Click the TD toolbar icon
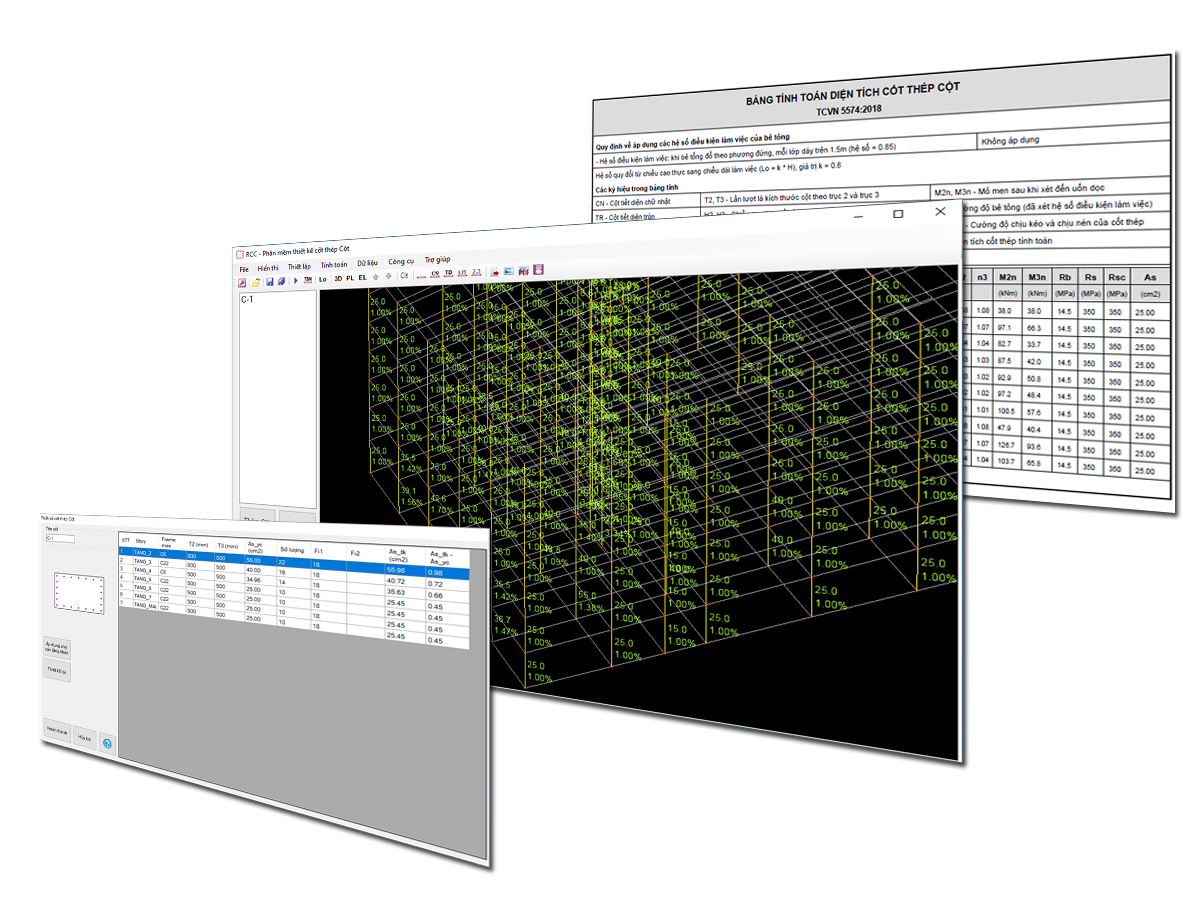Screen dimensions: 1200x900 449,272
